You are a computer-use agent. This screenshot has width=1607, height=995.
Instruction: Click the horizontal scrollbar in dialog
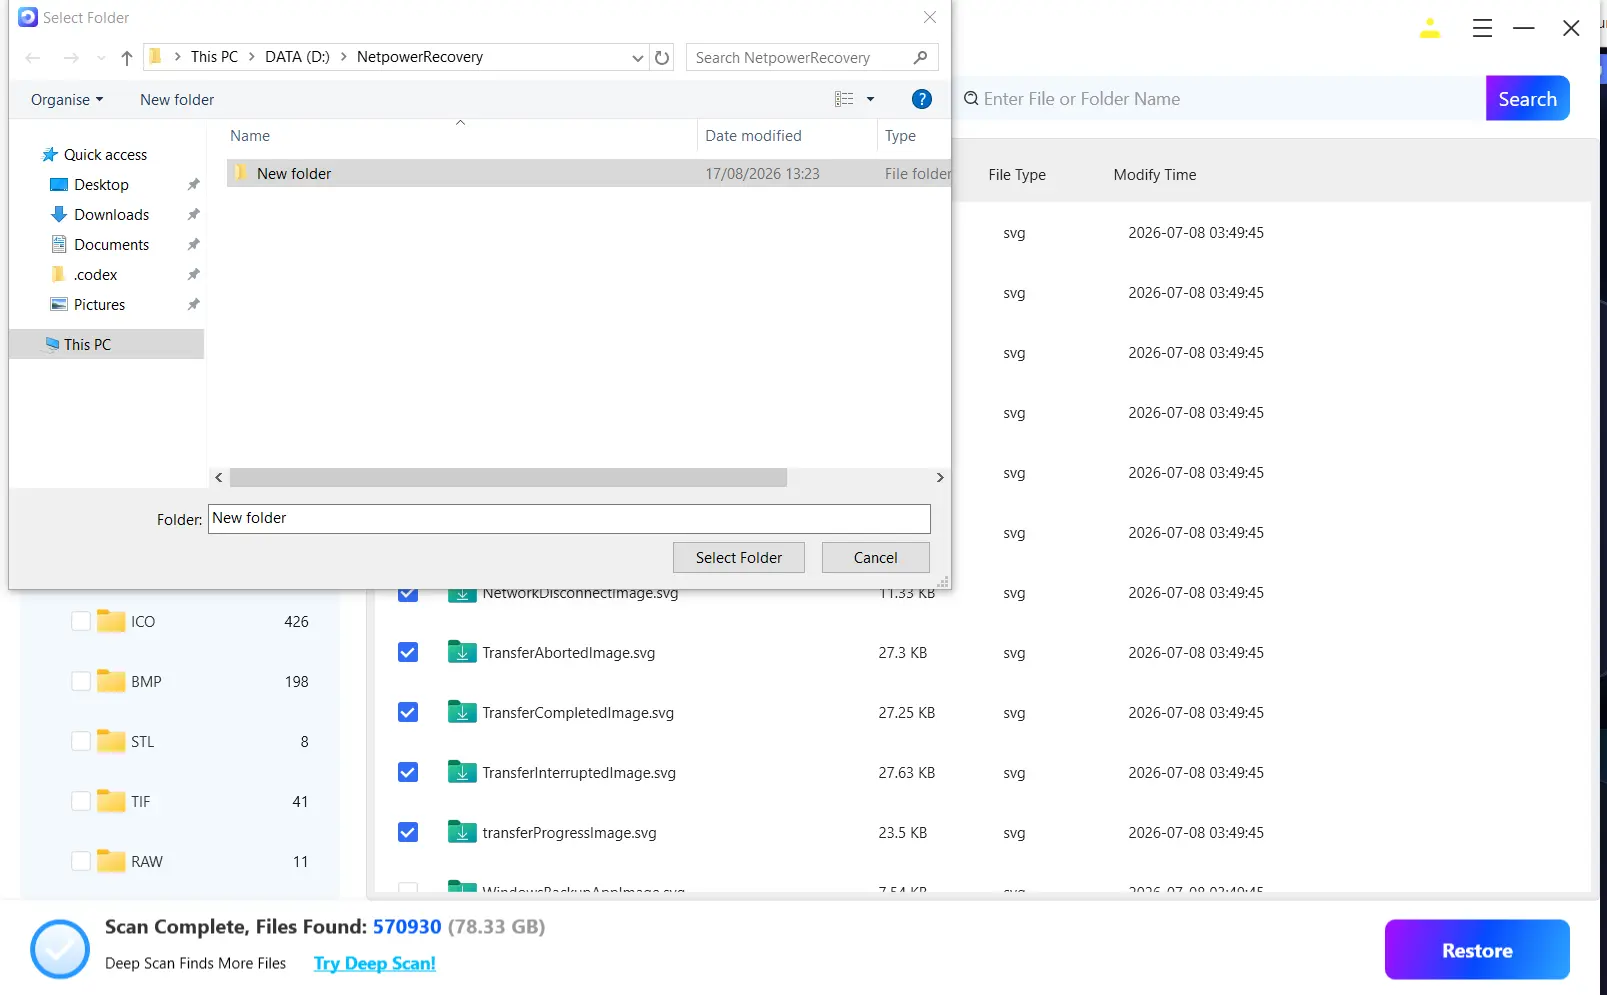tap(508, 478)
